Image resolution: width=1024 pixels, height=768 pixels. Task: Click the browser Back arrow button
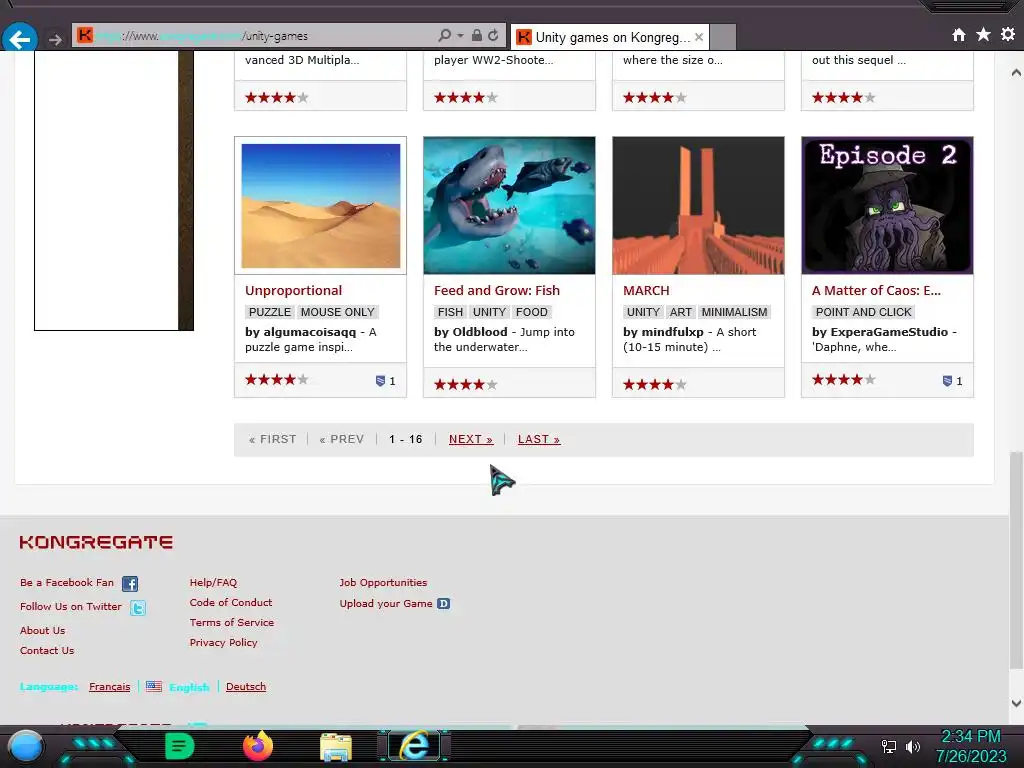click(x=20, y=39)
